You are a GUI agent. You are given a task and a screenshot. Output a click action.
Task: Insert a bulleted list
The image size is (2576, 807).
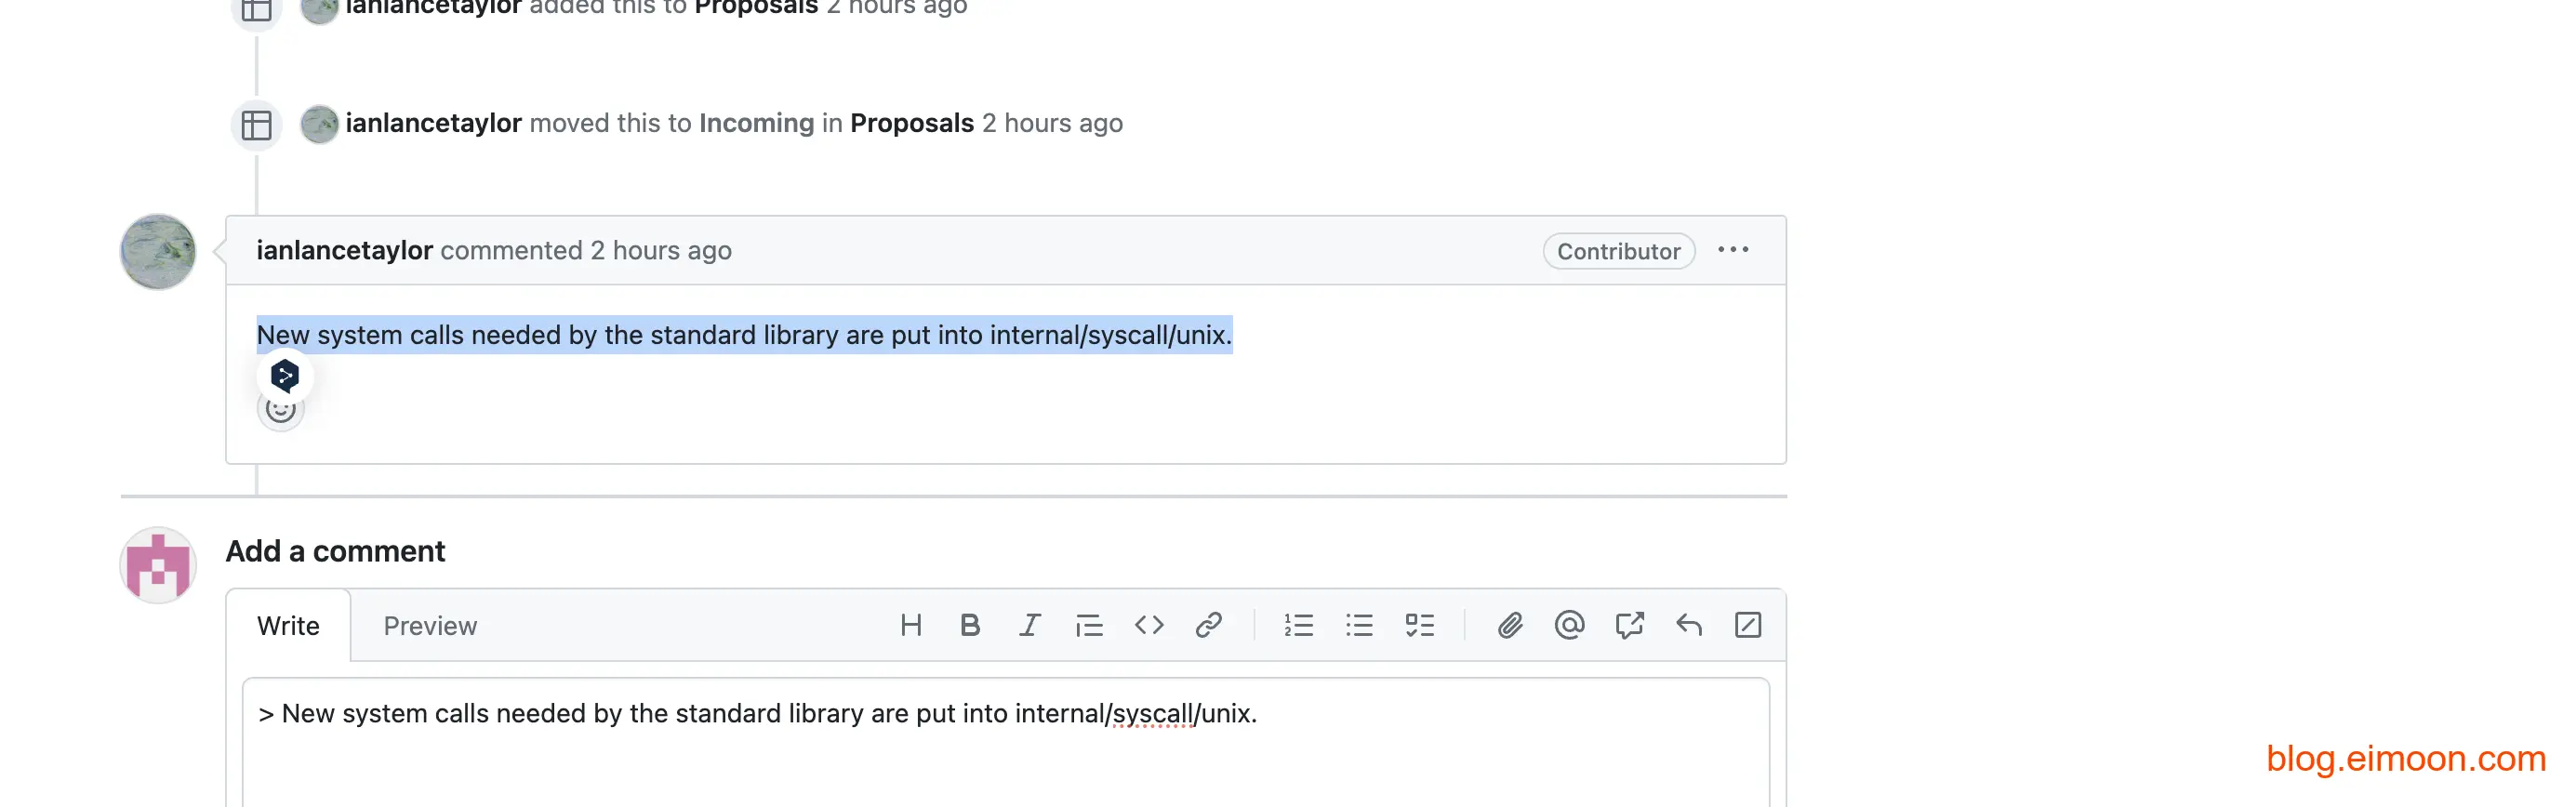coord(1359,625)
